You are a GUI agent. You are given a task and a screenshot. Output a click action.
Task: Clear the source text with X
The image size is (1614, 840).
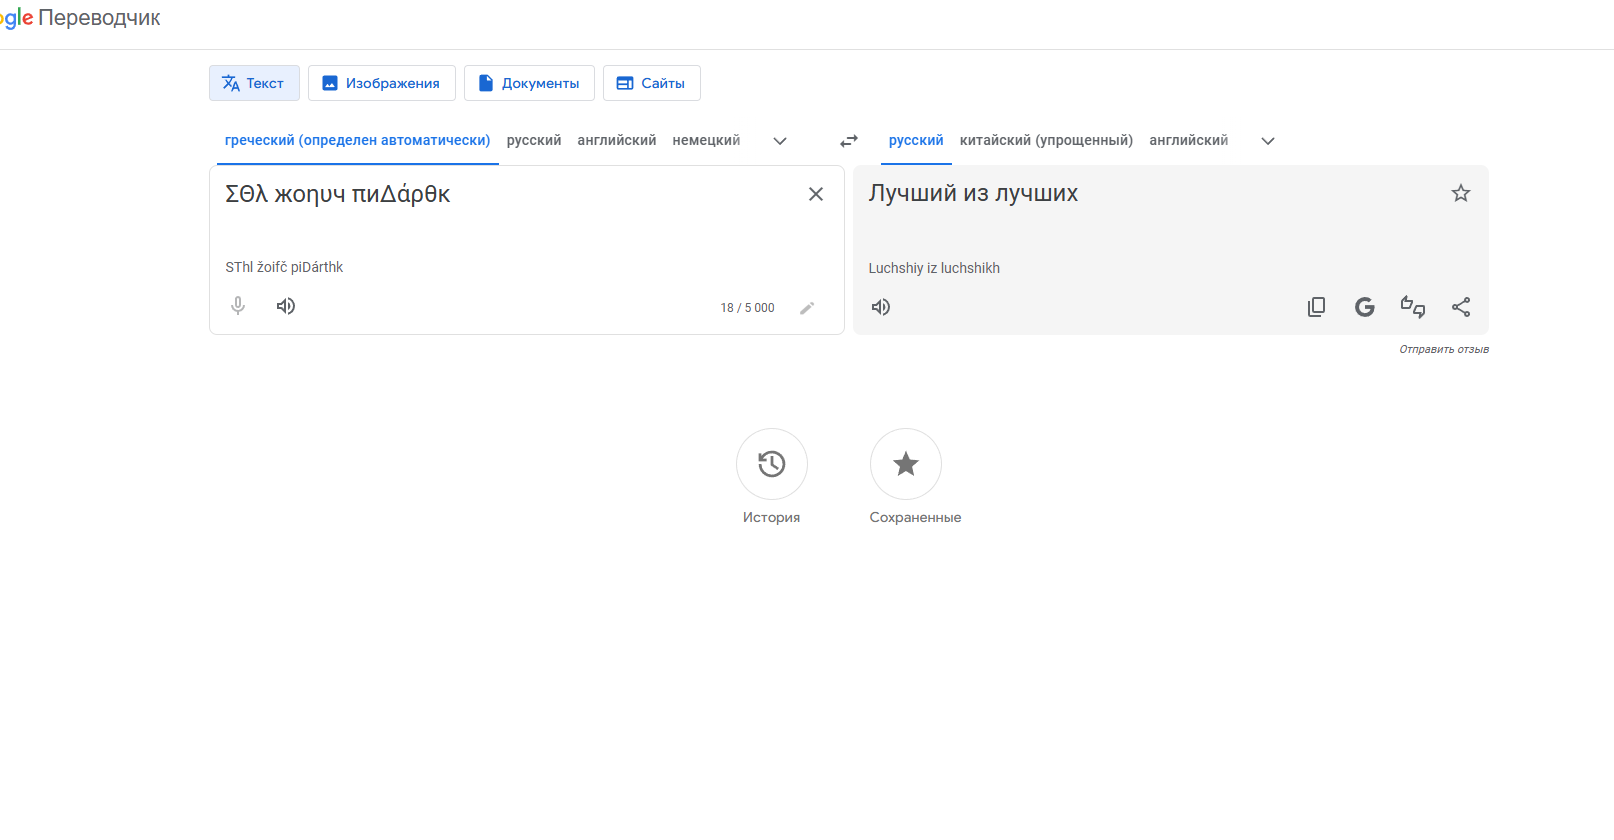point(816,194)
